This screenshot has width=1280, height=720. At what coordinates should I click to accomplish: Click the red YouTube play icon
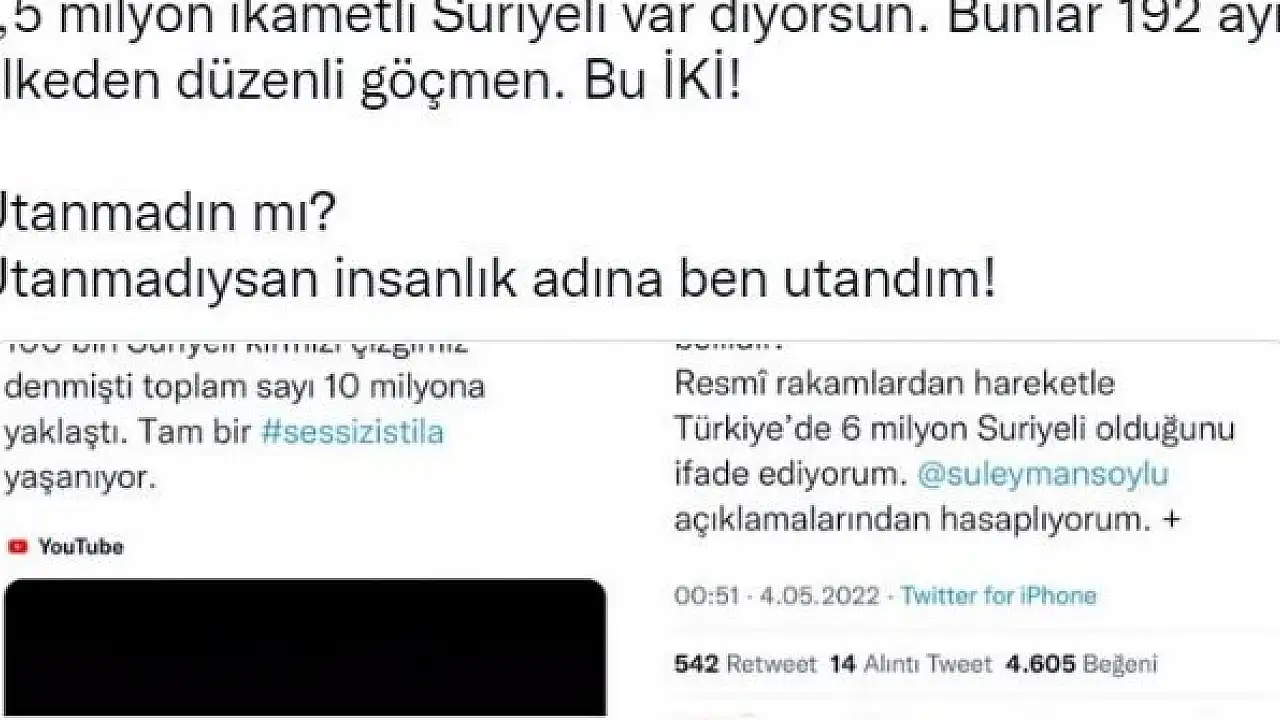pos(17,547)
